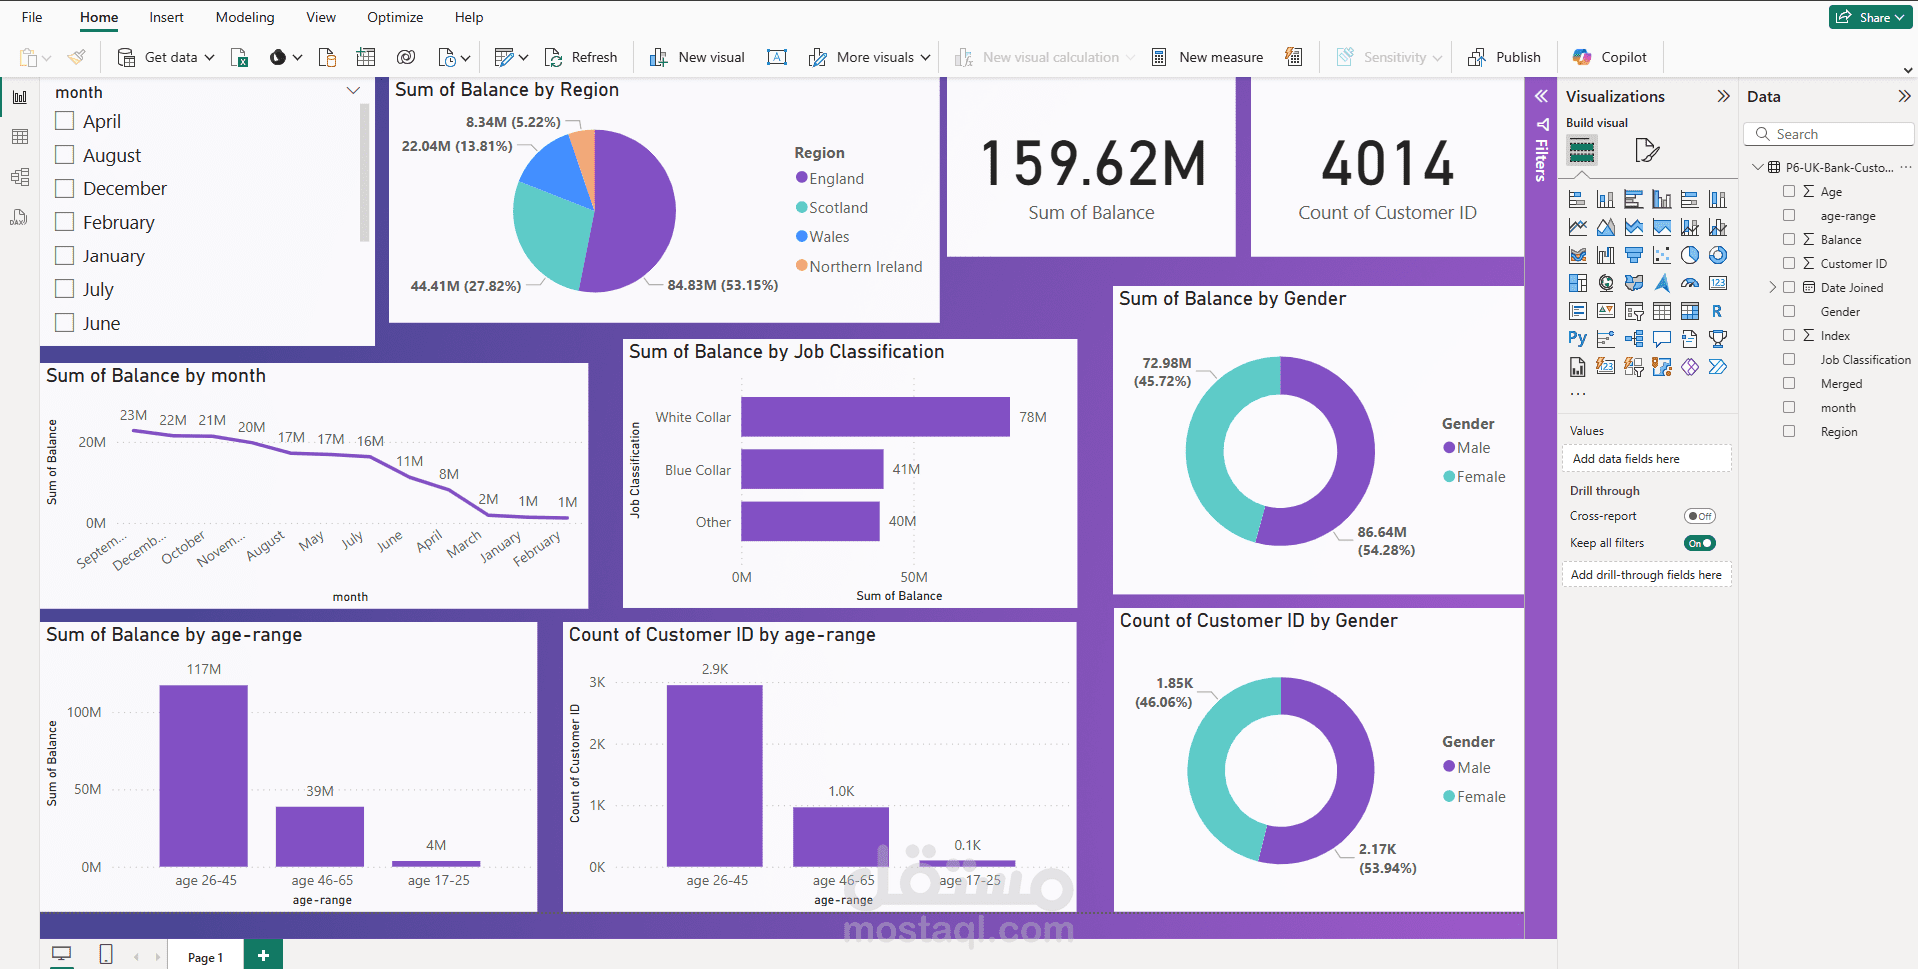Screen dimensions: 1918x969
Task: Open Copilot from the ribbon
Action: 1609,57
